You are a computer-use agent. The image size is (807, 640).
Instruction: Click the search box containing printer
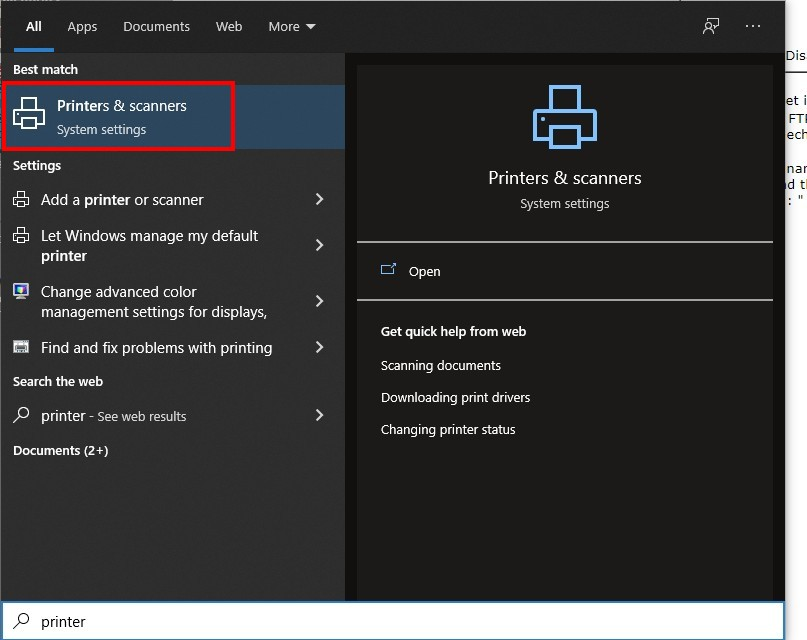(393, 621)
